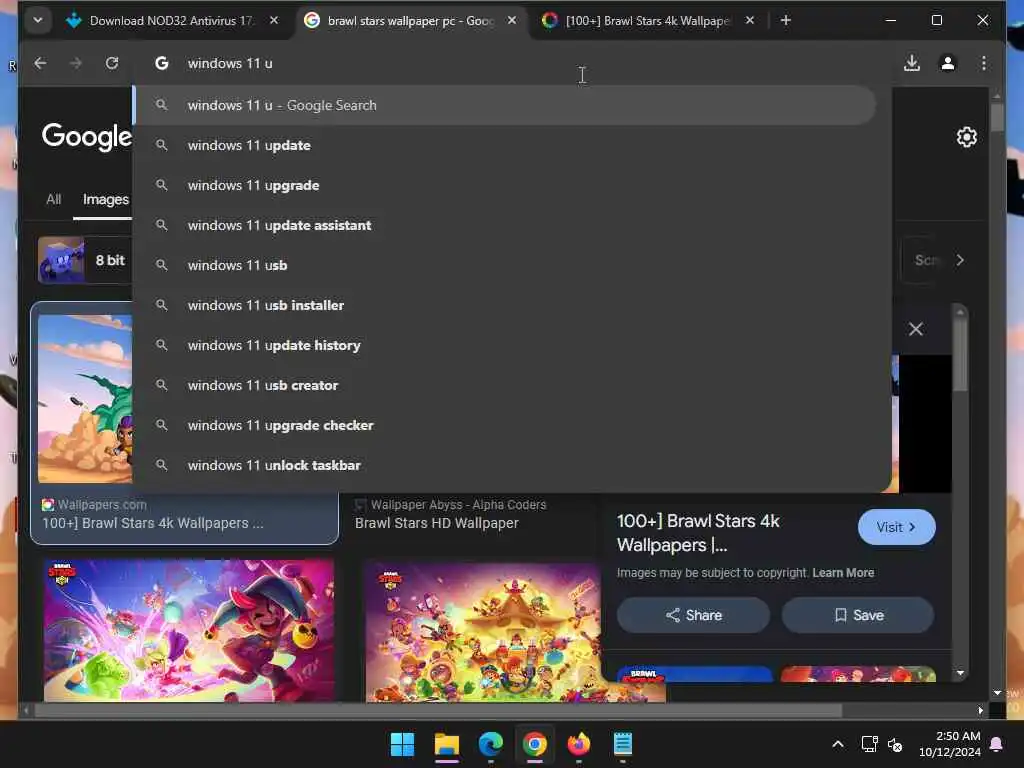Viewport: 1024px width, 768px height.
Task: Save the image with Save button
Action: [858, 615]
